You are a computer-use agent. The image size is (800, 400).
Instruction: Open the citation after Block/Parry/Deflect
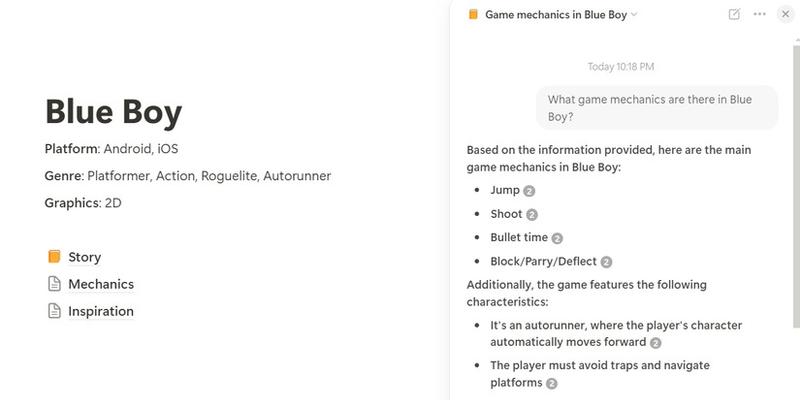click(606, 262)
